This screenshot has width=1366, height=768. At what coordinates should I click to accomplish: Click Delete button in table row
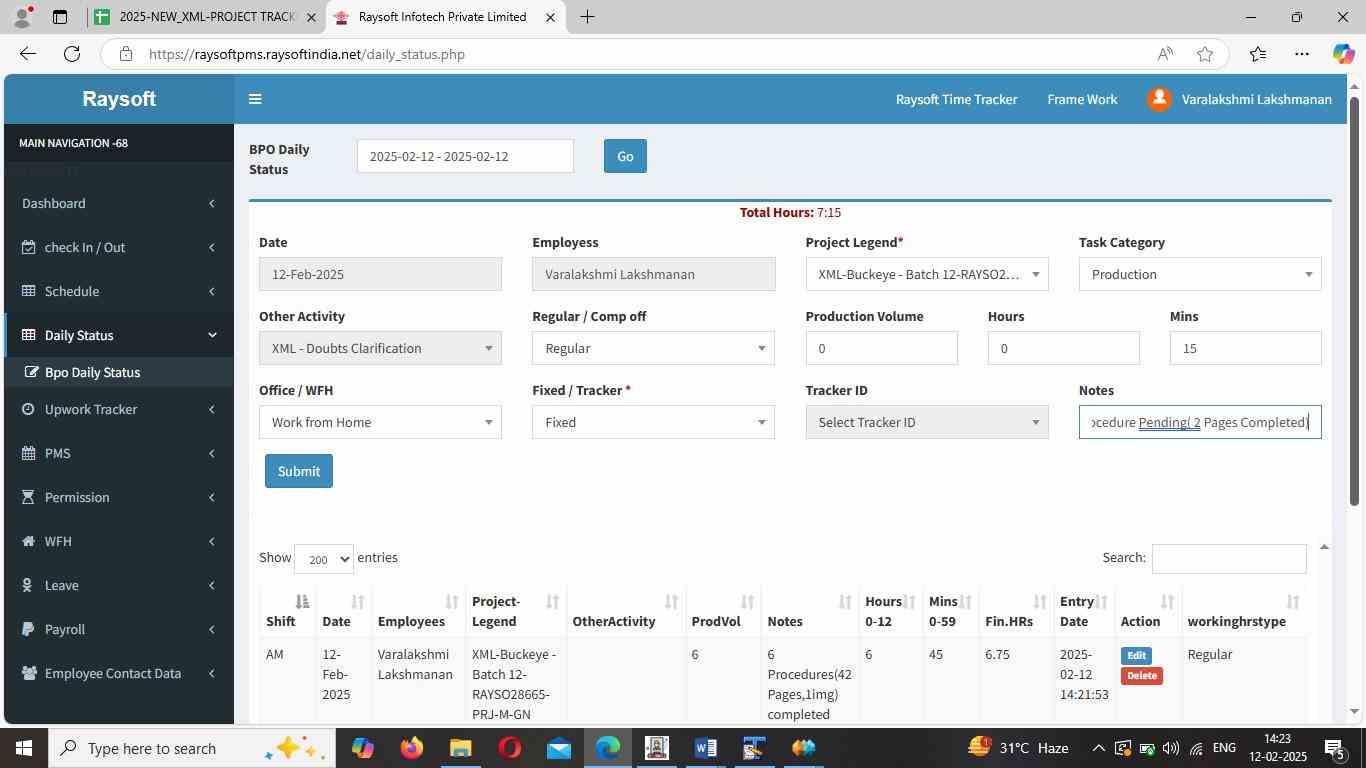point(1142,676)
